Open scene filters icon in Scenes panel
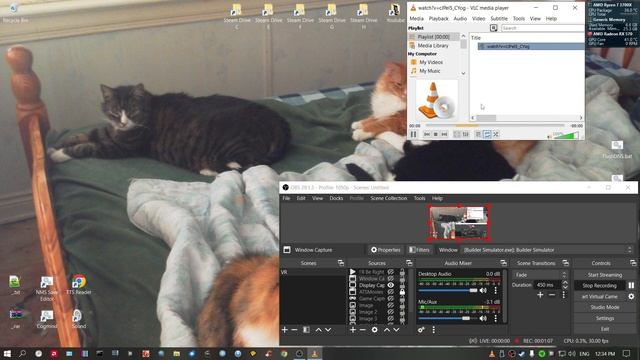The height and width of the screenshot is (360, 640). (306, 330)
